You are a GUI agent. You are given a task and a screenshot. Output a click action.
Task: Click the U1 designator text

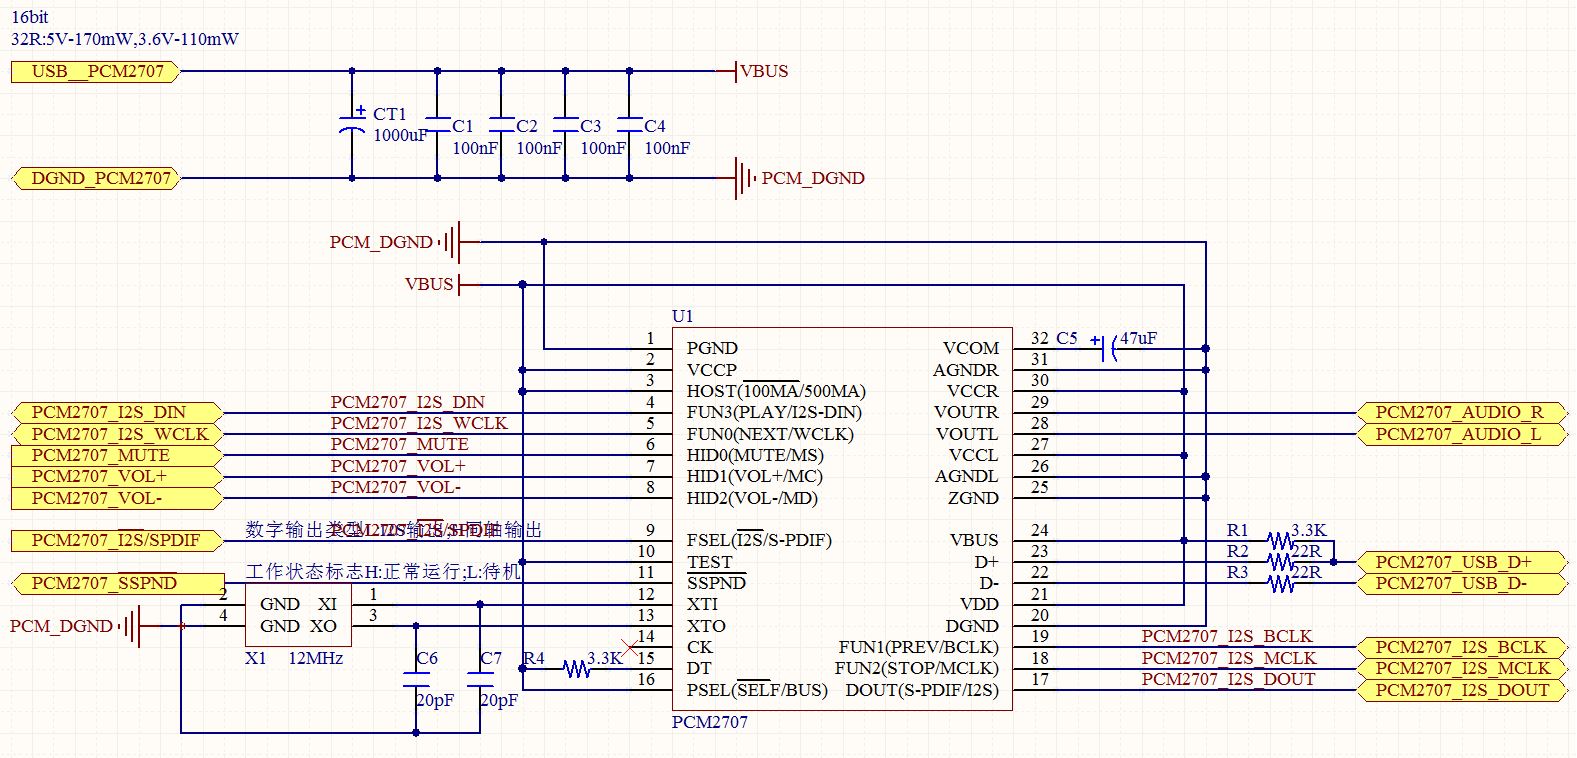click(x=682, y=316)
